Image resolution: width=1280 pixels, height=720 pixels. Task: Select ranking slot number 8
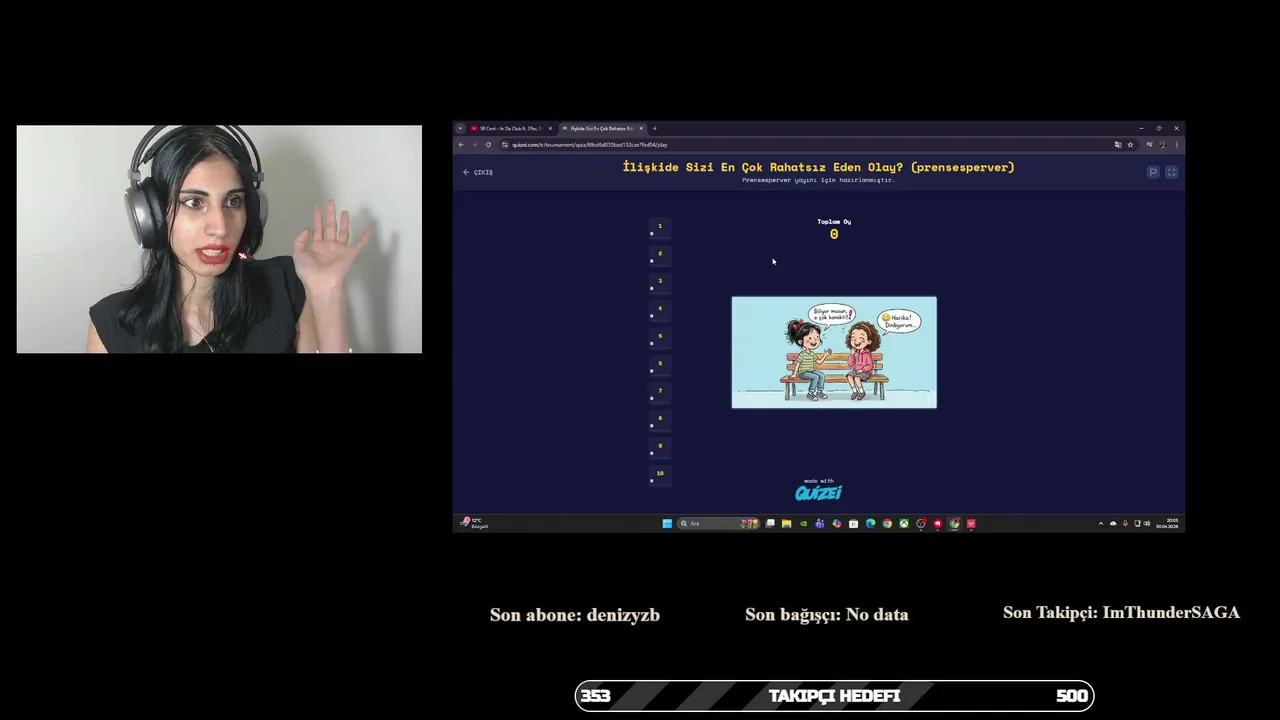(x=660, y=420)
